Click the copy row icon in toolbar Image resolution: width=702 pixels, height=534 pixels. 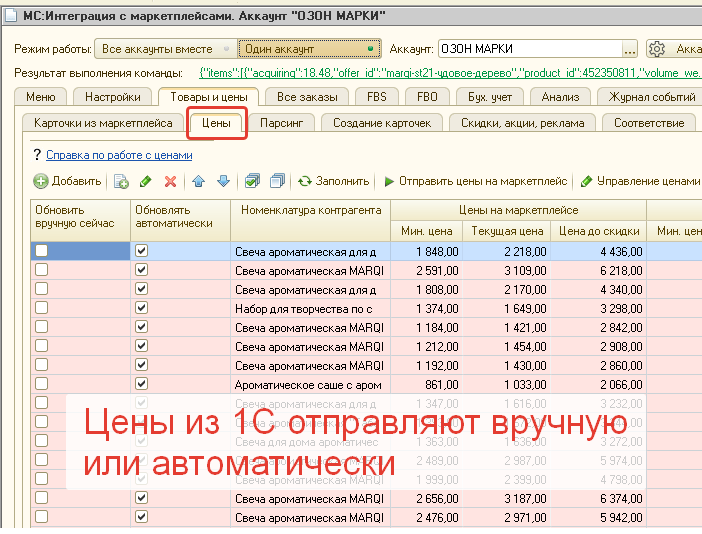coord(121,181)
